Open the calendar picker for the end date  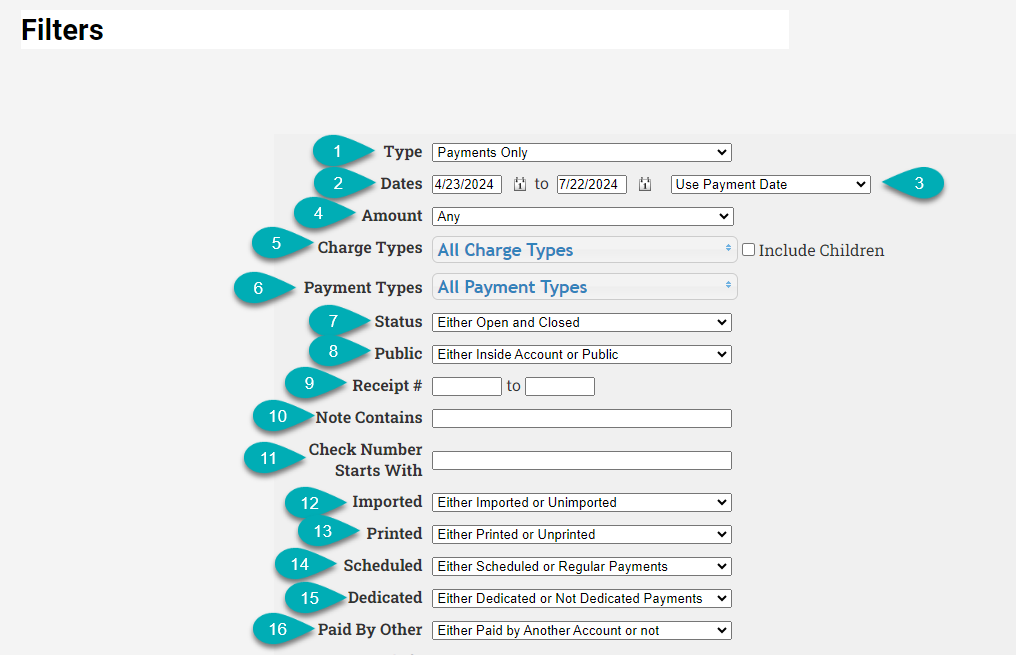pos(644,184)
